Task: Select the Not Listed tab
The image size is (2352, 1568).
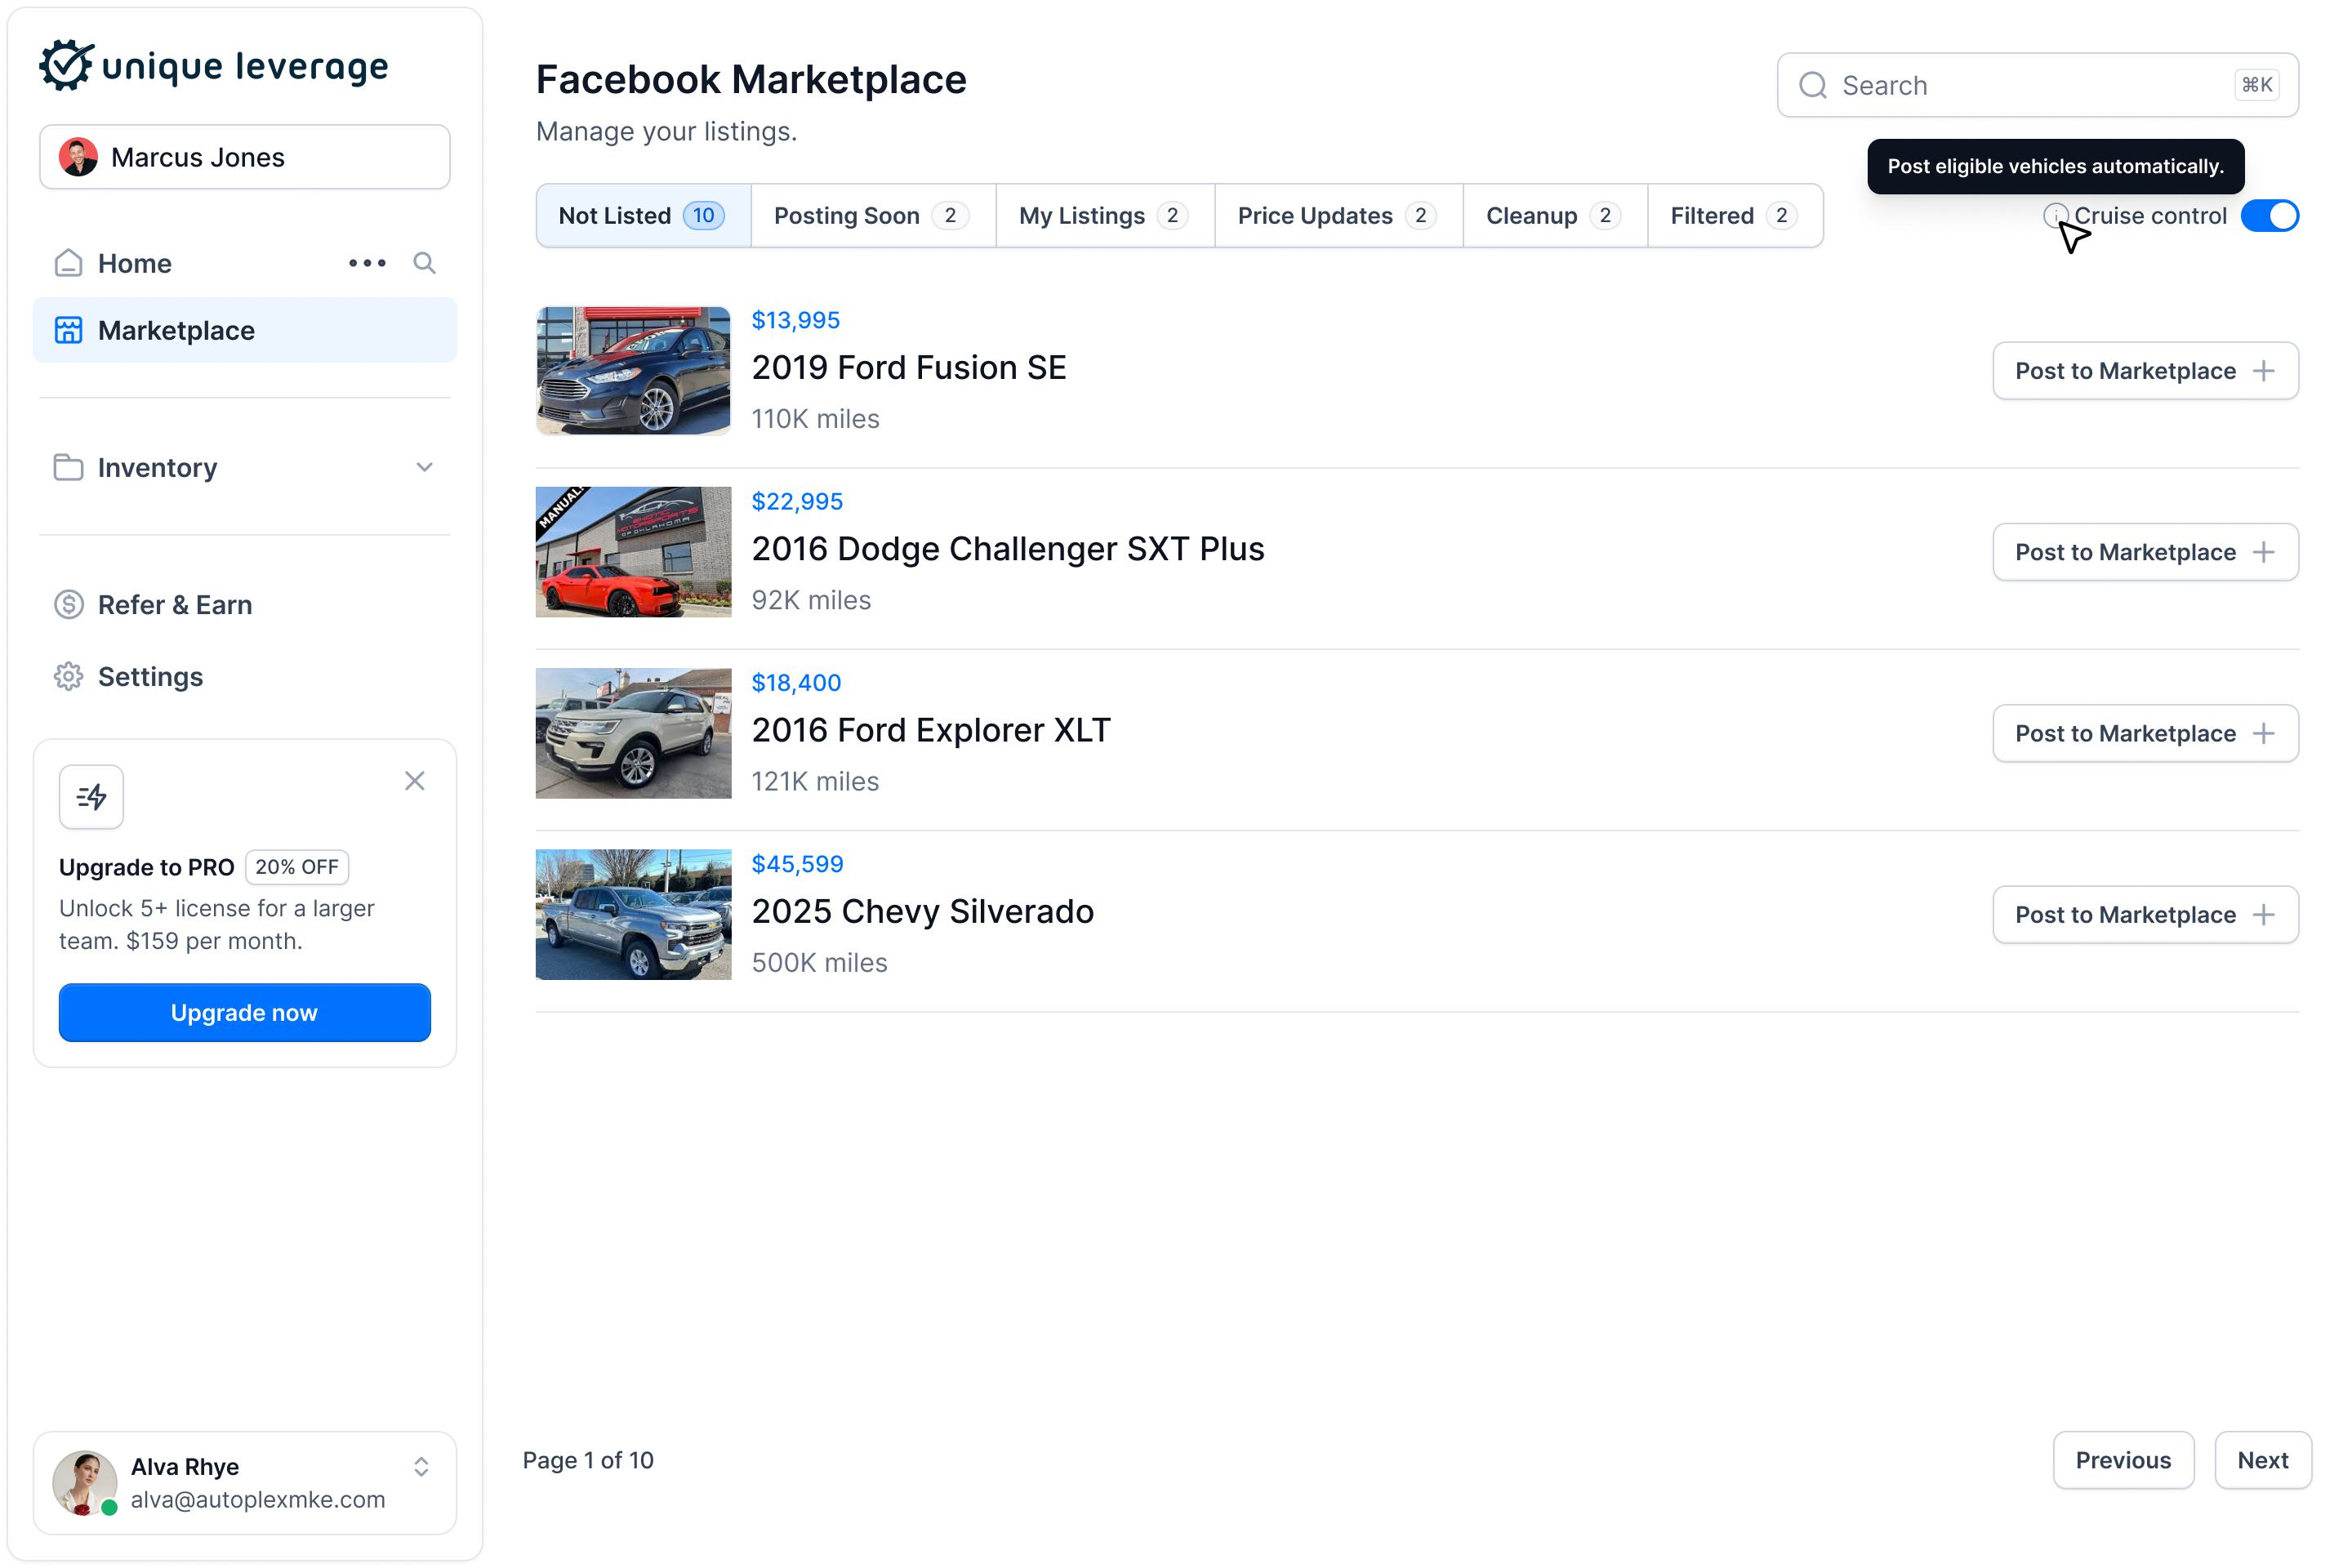Action: click(x=643, y=216)
